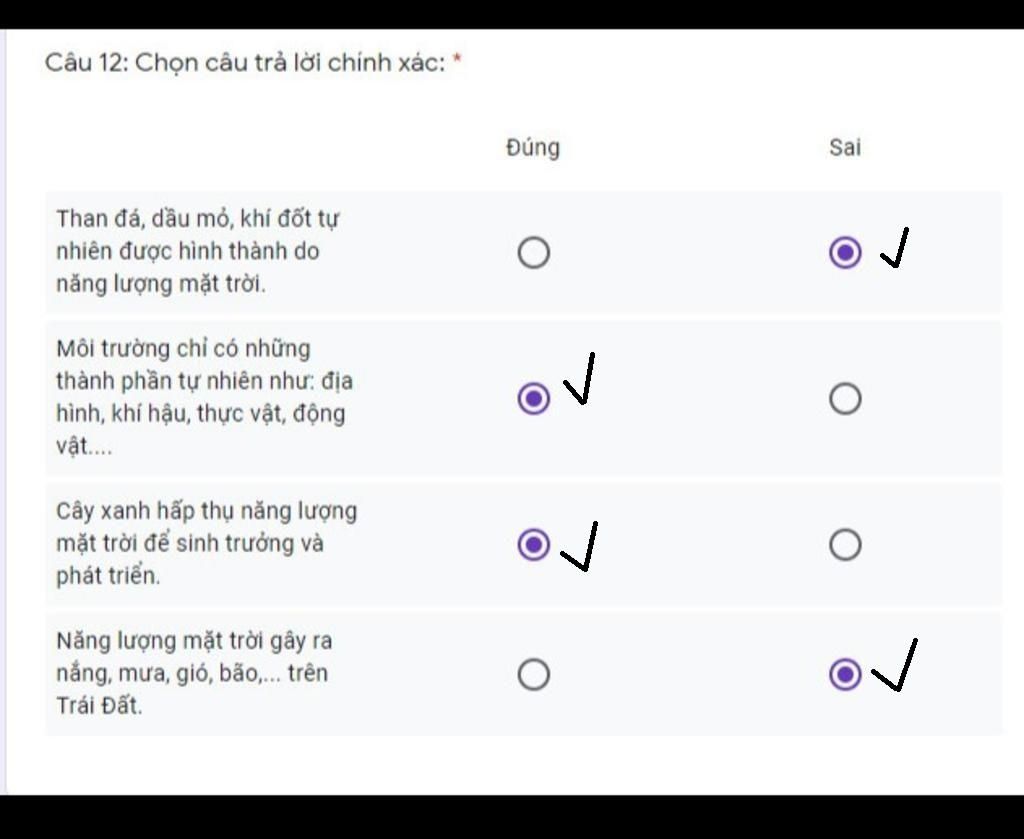Click the red required asterisk after the question

(x=457, y=62)
